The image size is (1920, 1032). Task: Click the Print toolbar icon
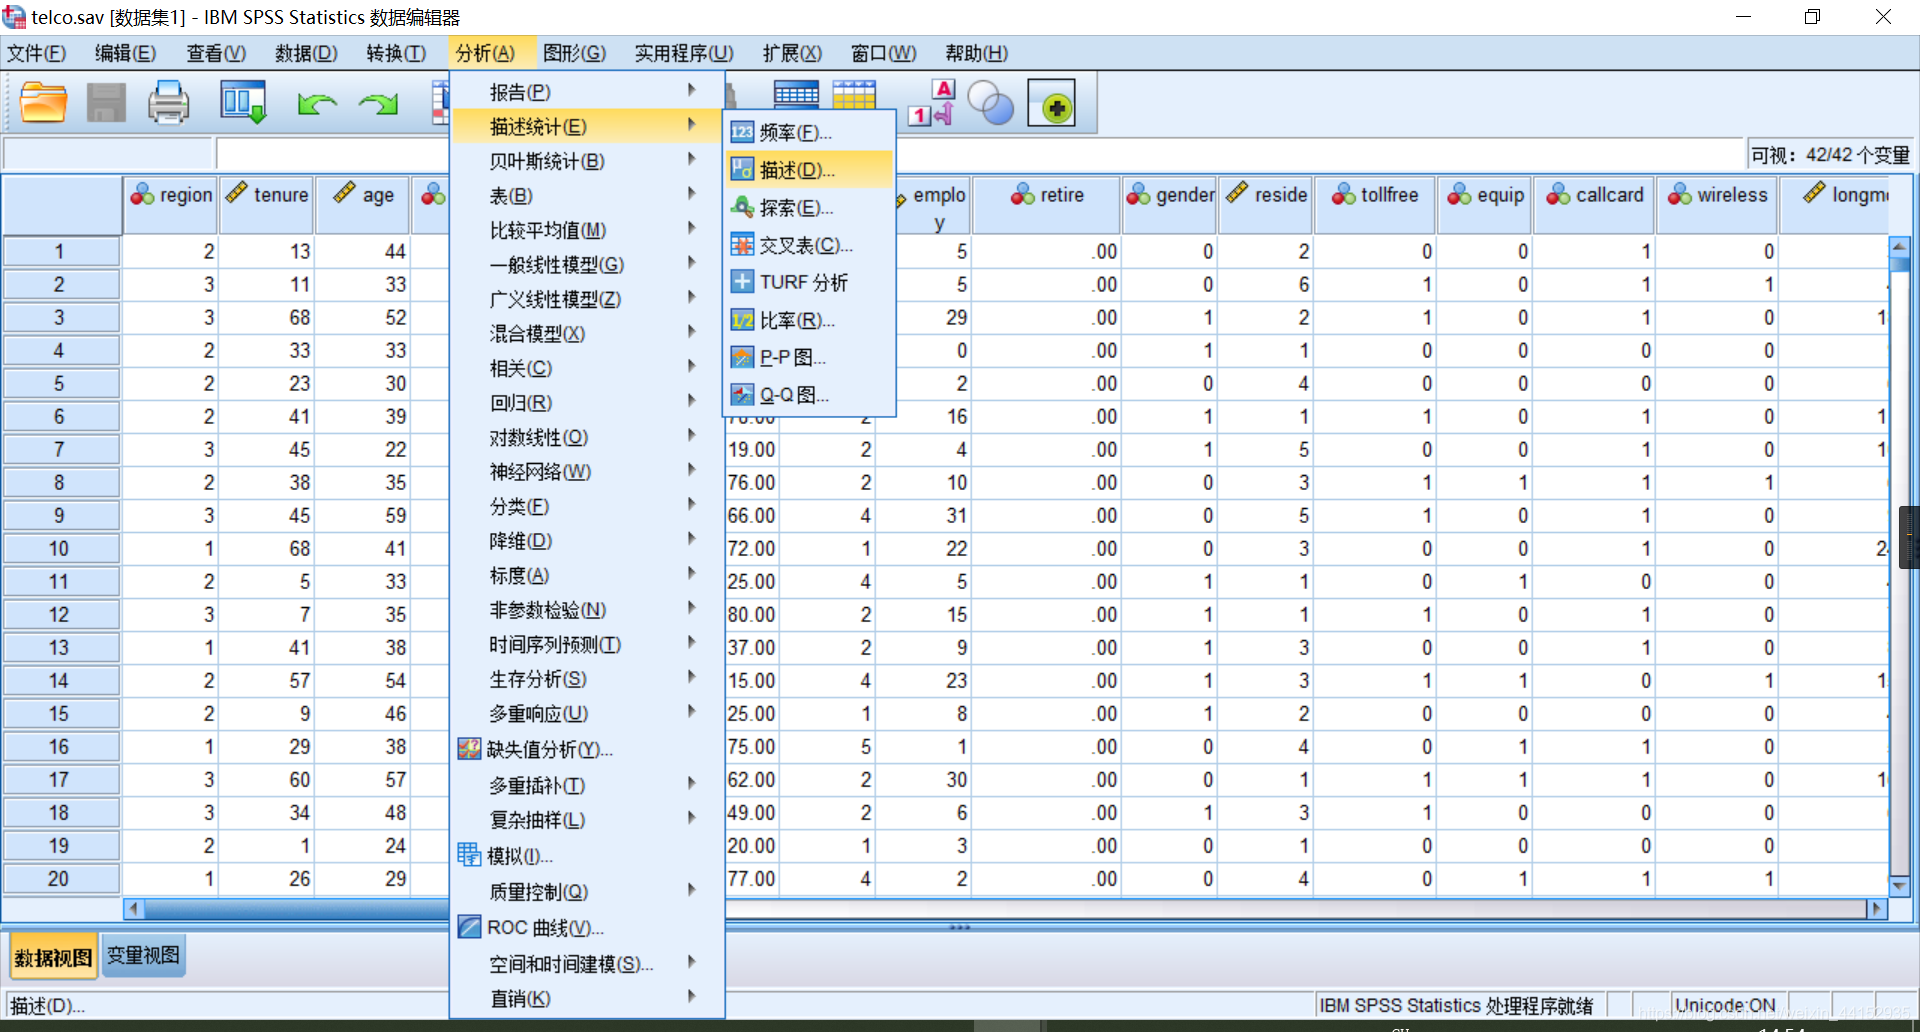[168, 103]
